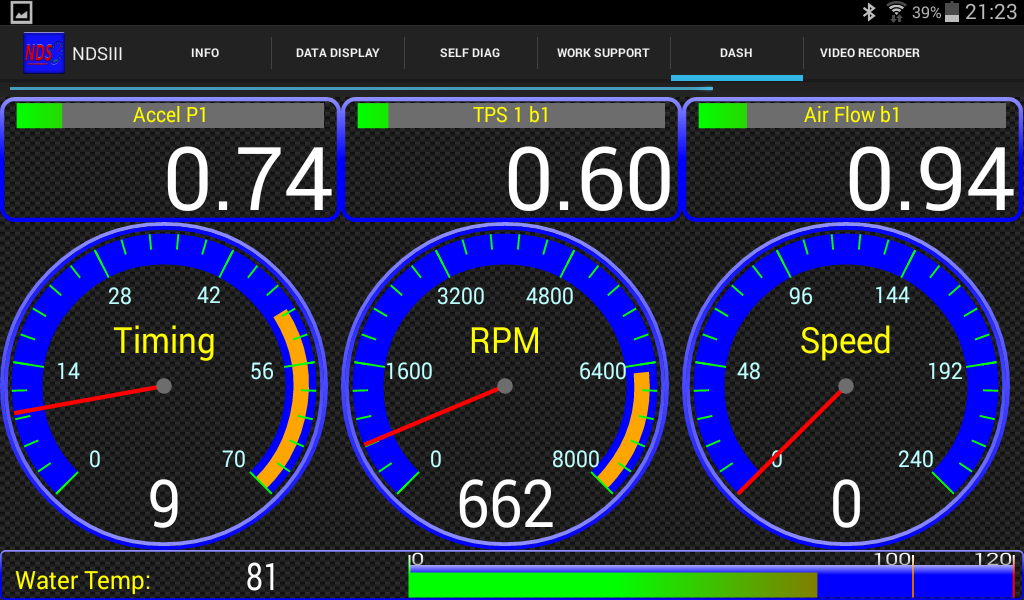Select the DASH tab
Viewport: 1024px width, 600px height.
[x=736, y=53]
